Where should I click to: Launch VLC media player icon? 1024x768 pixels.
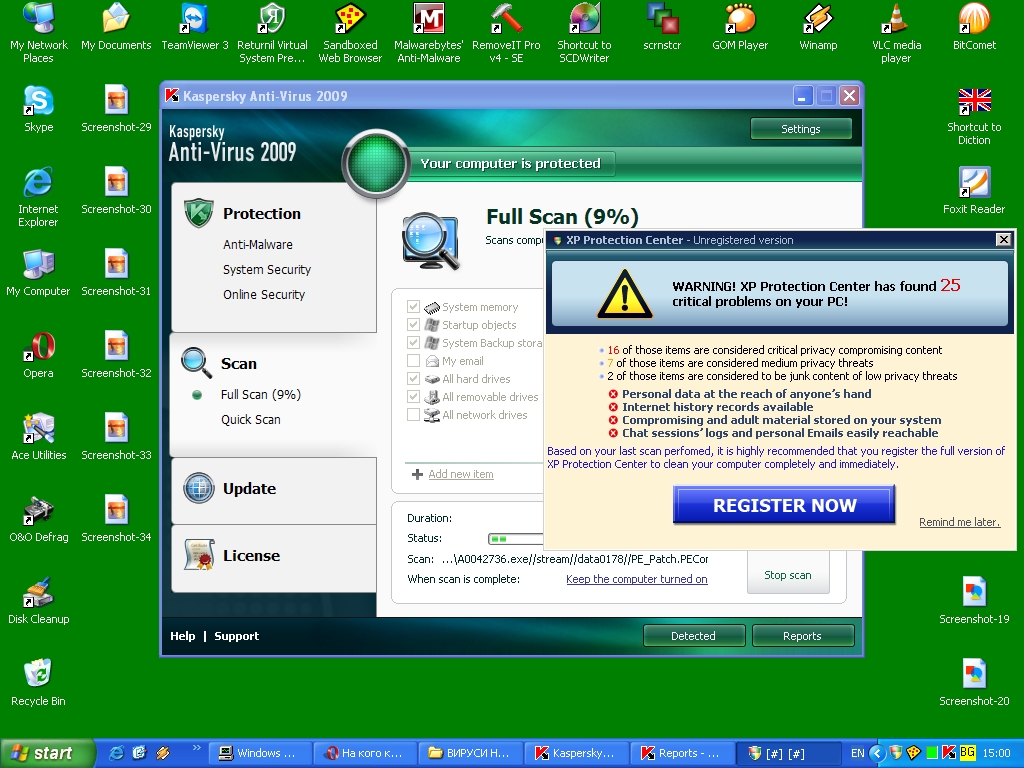click(x=896, y=32)
